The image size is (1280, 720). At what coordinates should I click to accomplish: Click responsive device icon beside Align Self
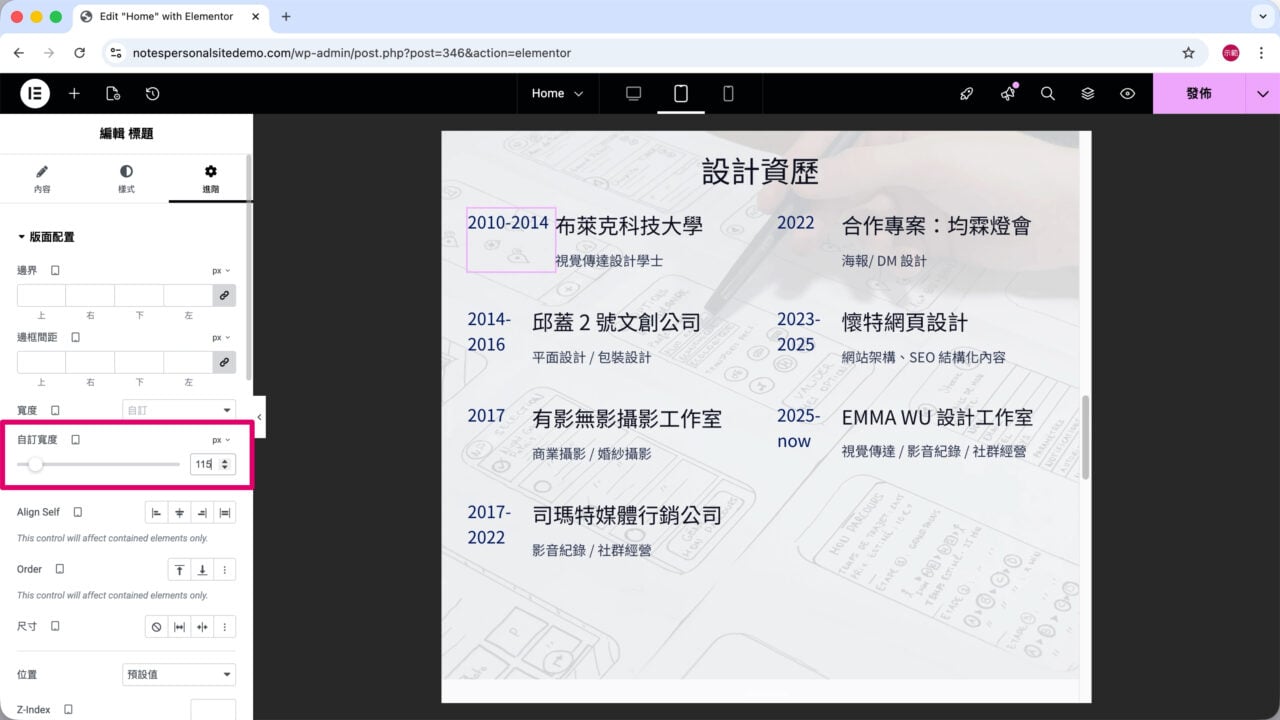coord(78,512)
